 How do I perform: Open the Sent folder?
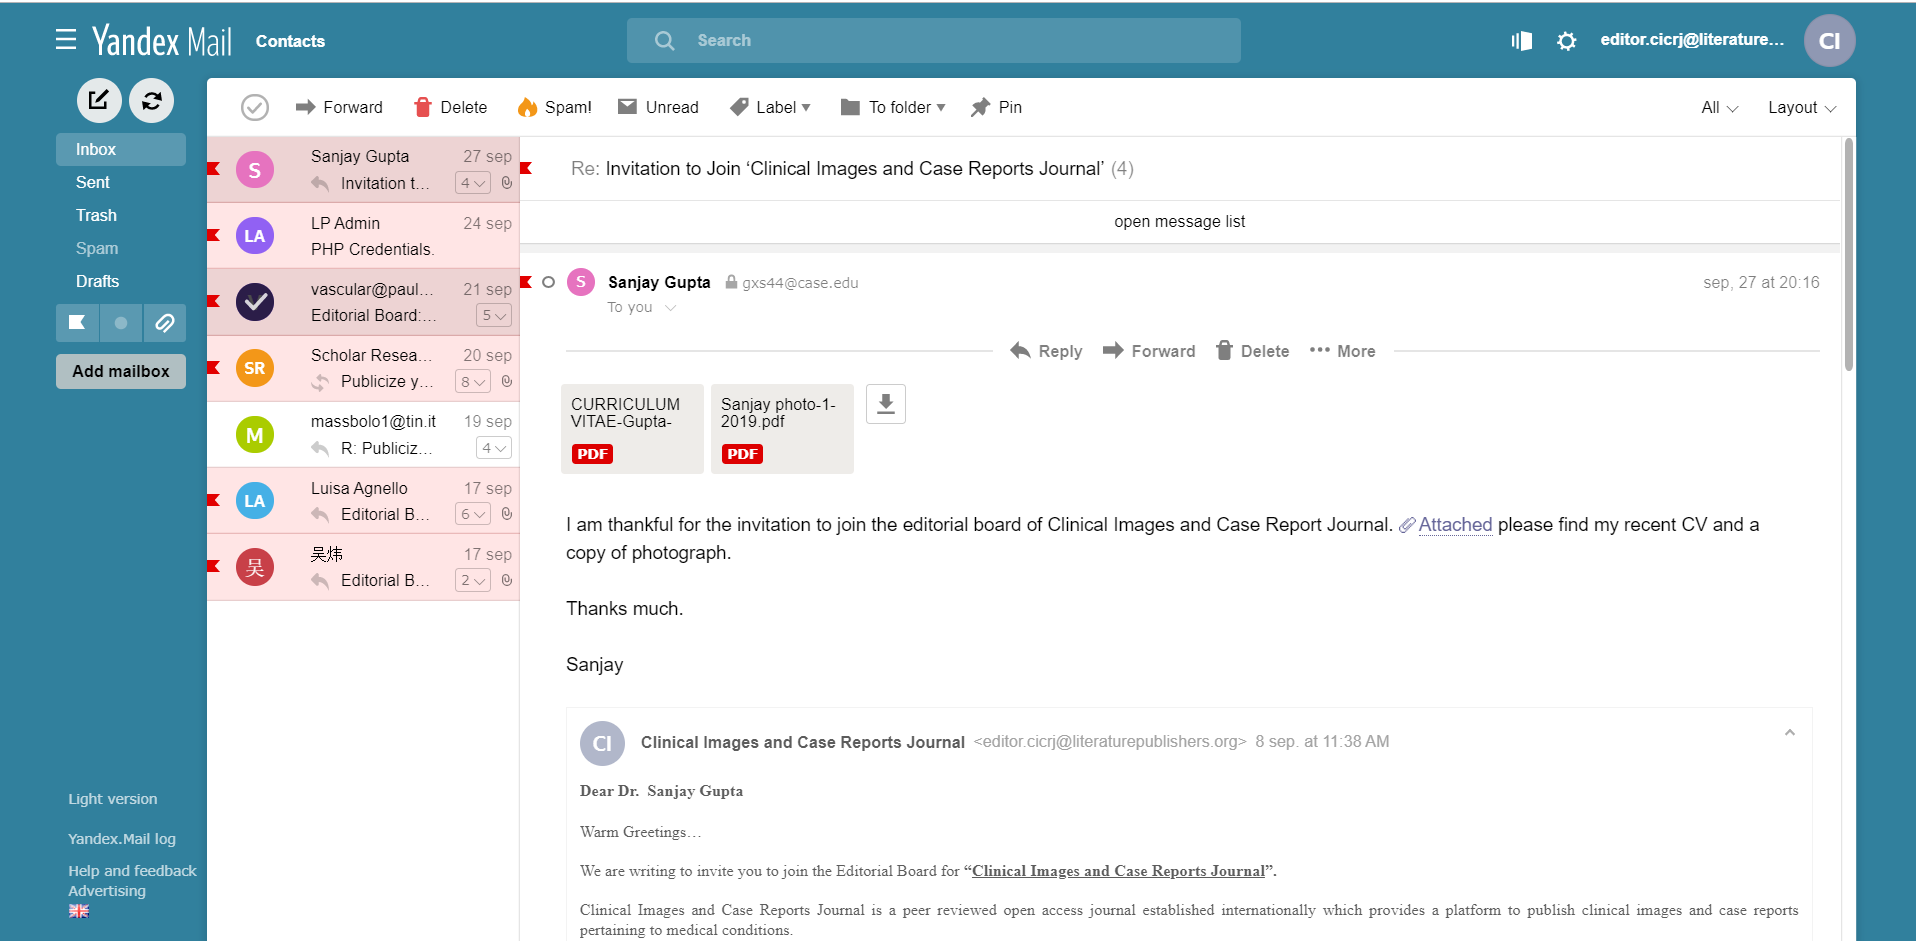(93, 182)
